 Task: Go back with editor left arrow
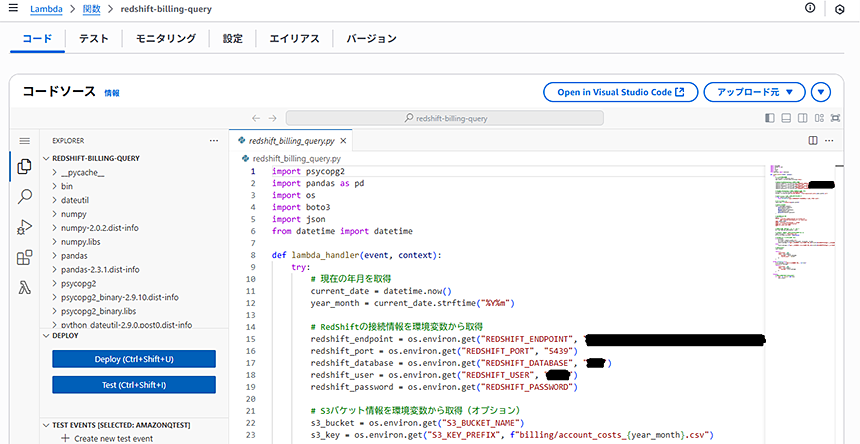pos(256,118)
